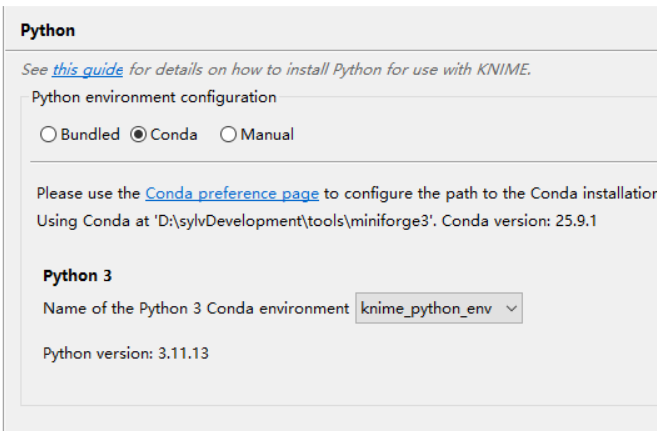The width and height of the screenshot is (657, 431).
Task: Open the 'this guide' hyperlink
Action: 88,70
